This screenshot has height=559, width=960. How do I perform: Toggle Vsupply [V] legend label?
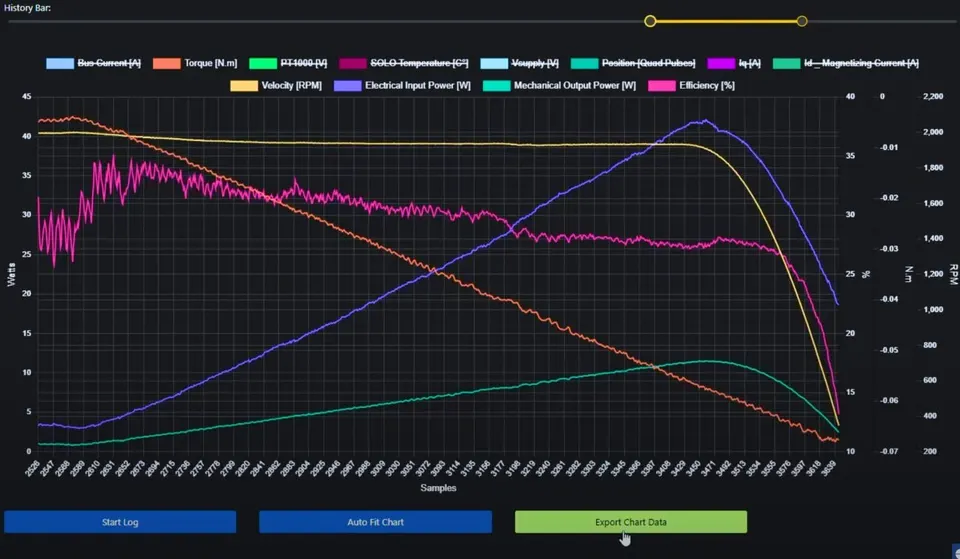click(x=535, y=63)
